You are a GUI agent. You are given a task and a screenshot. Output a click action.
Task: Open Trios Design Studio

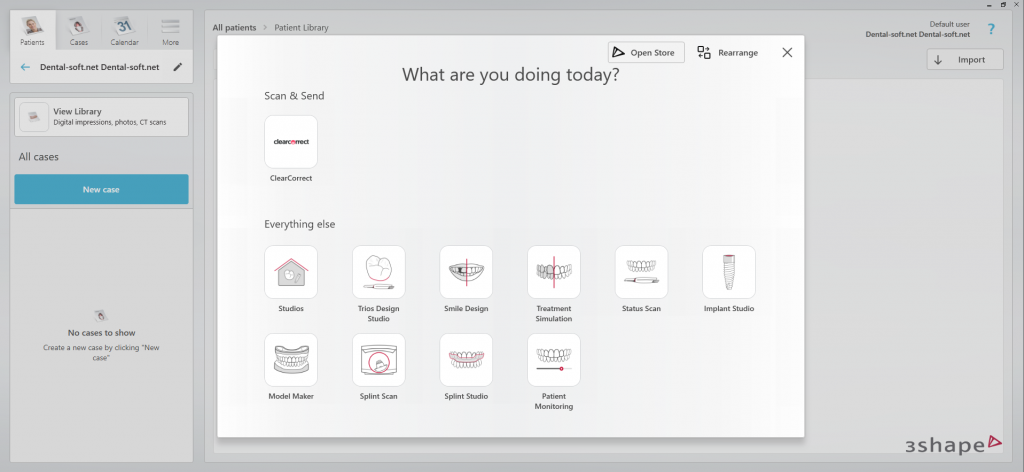pos(379,272)
